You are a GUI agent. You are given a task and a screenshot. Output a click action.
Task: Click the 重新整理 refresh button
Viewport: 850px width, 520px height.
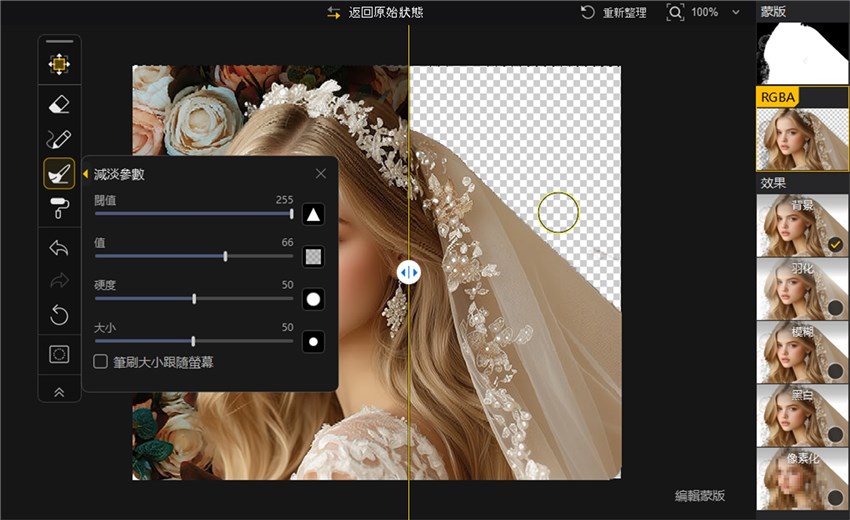[x=614, y=12]
